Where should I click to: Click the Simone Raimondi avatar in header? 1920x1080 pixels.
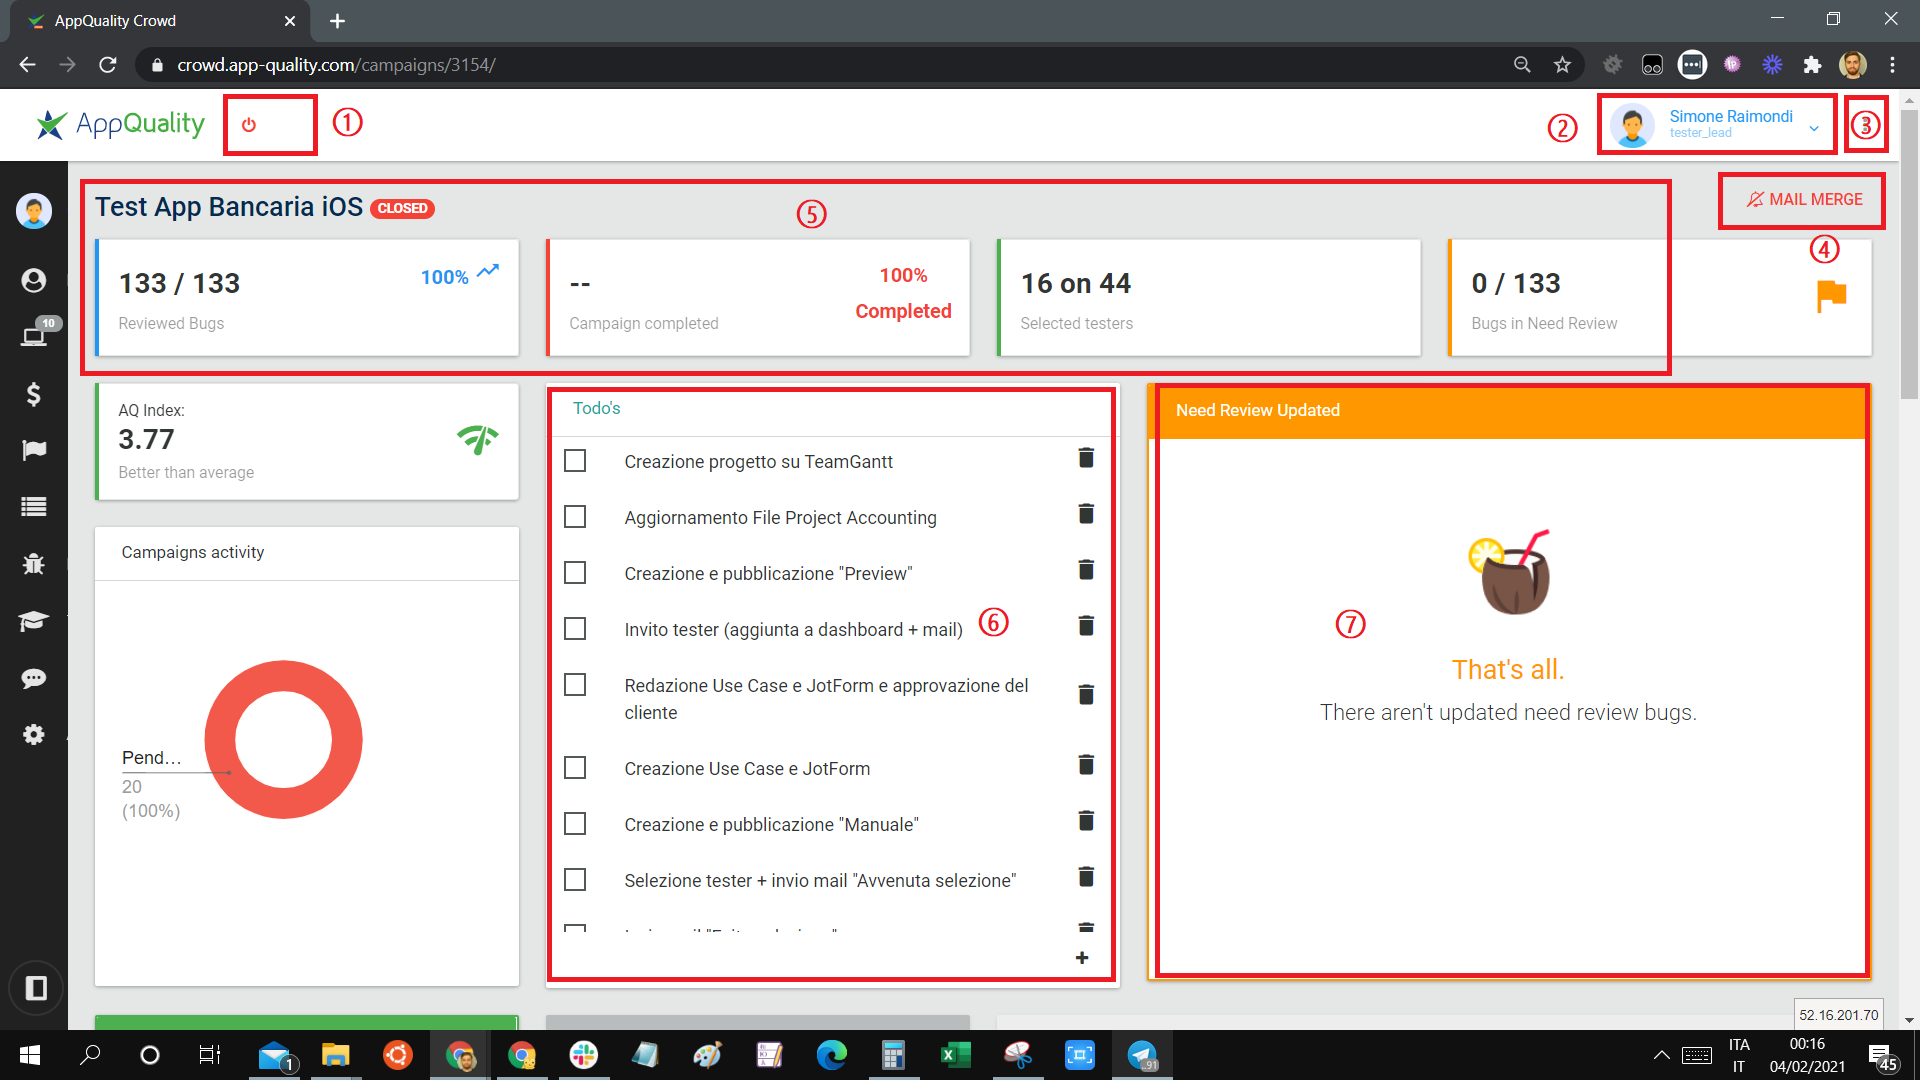pyautogui.click(x=1632, y=125)
